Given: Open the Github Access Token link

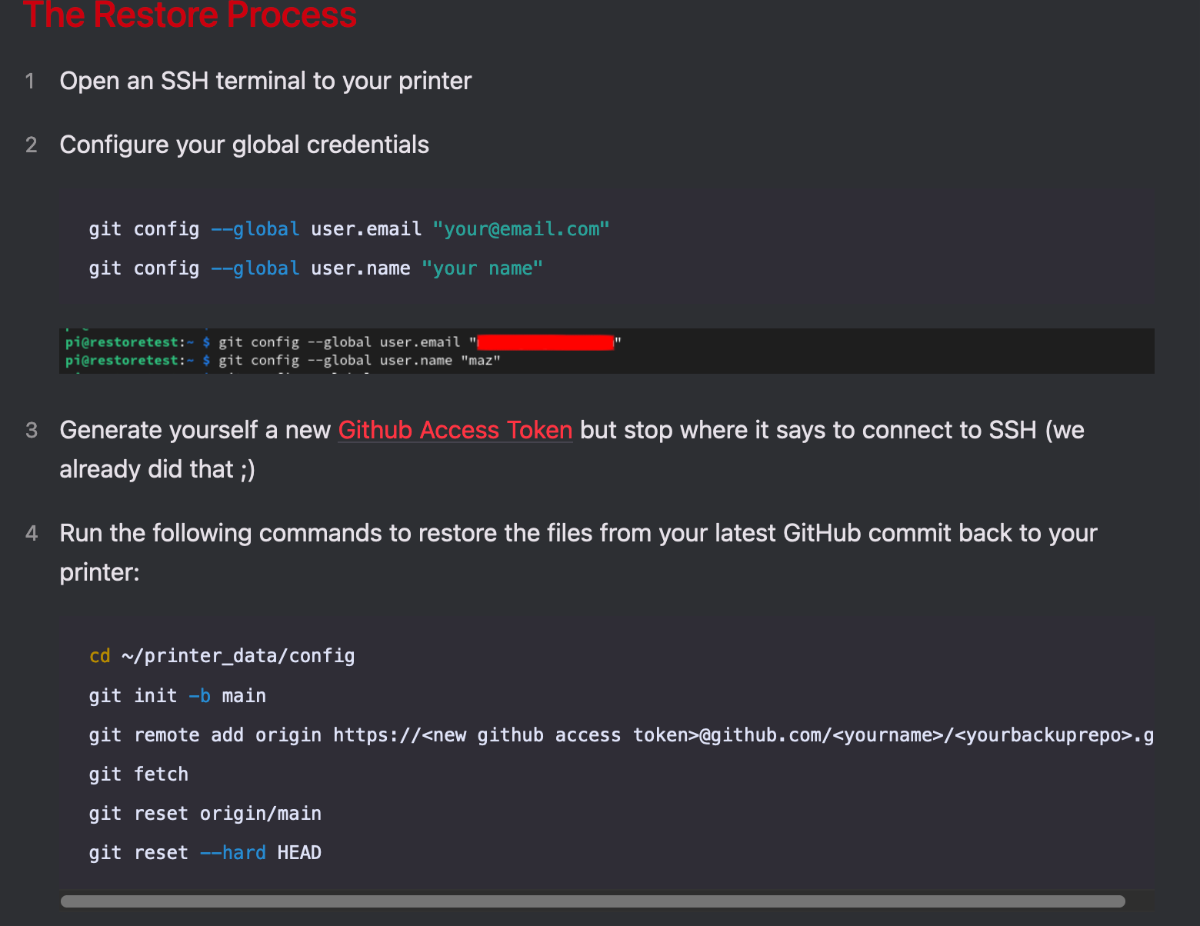Looking at the screenshot, I should pos(455,430).
